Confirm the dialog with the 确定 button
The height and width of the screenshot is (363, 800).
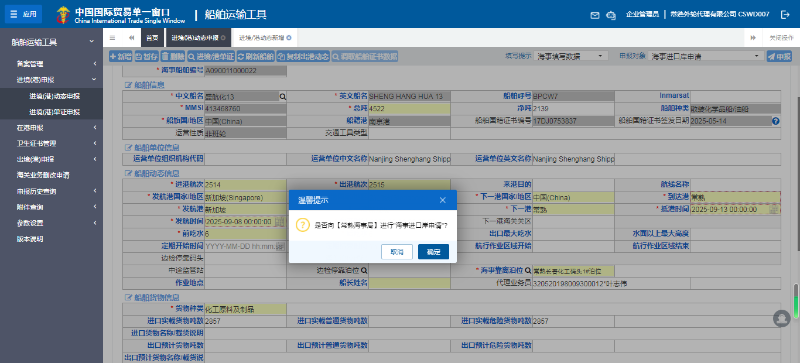[433, 252]
